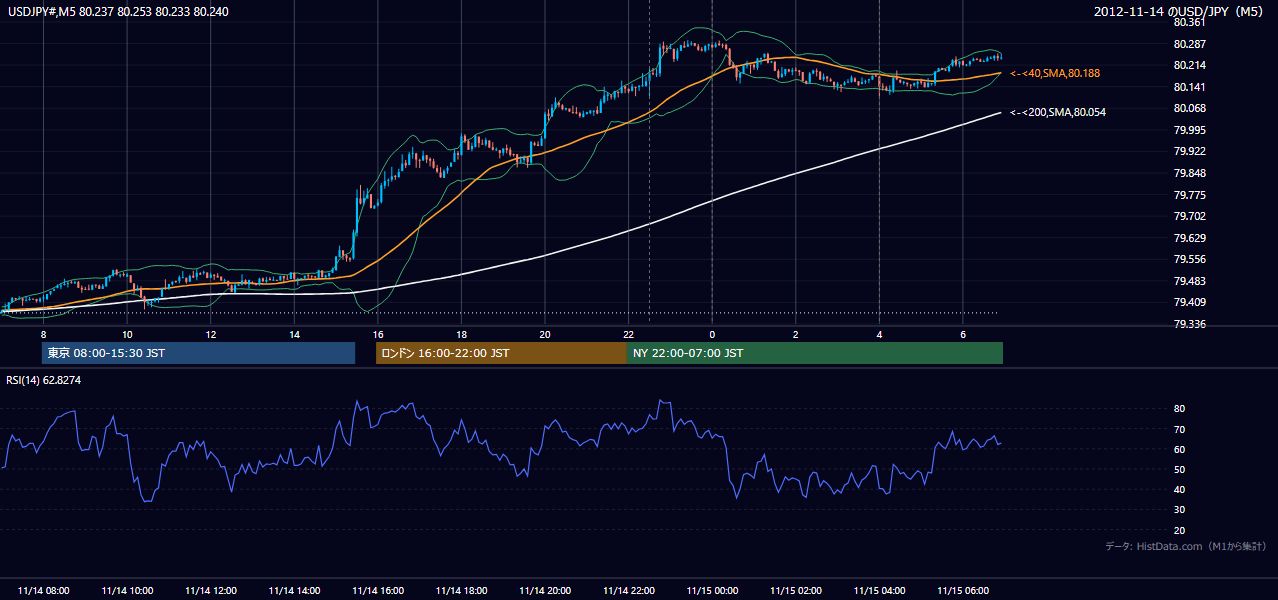Click the 11/14 08:00 bottom time label
The width and height of the screenshot is (1278, 600).
pos(44,591)
